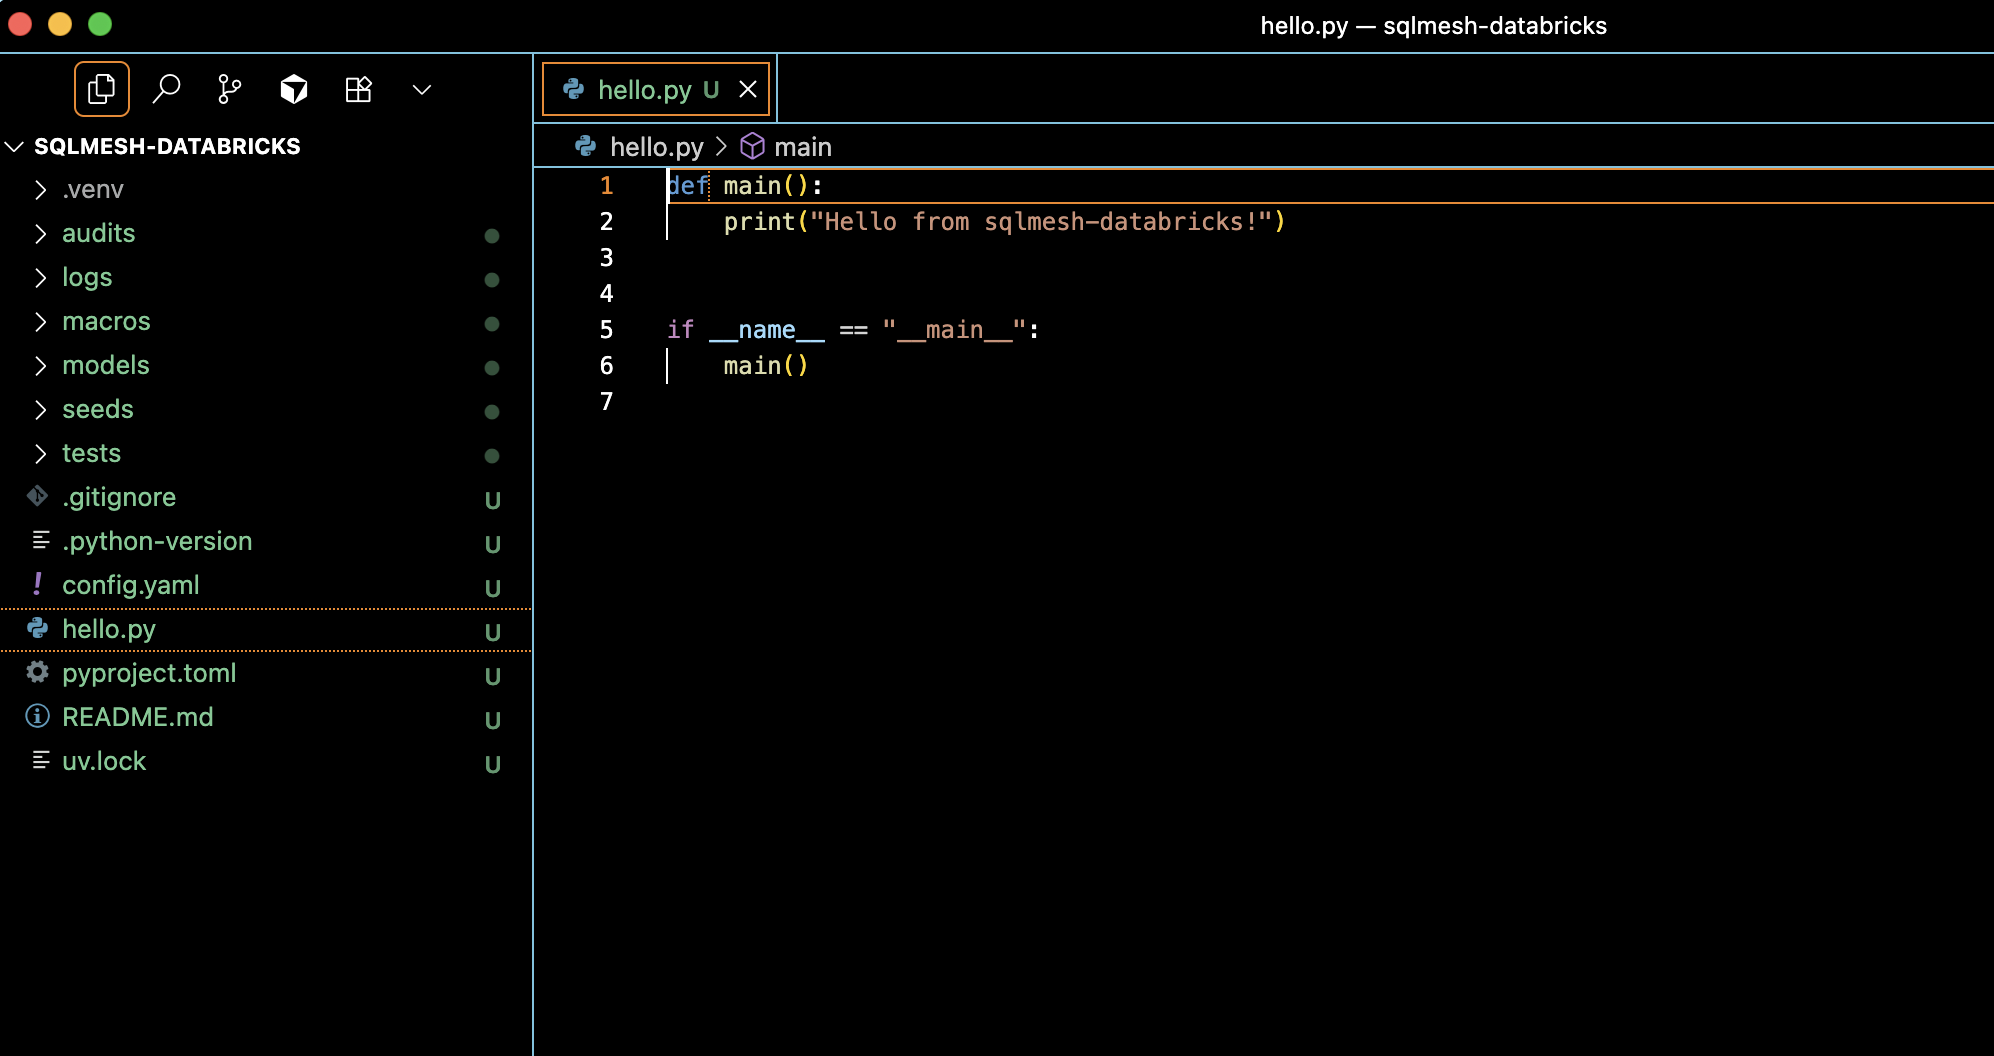Close the hello.py editor tab
1994x1056 pixels.
[748, 90]
